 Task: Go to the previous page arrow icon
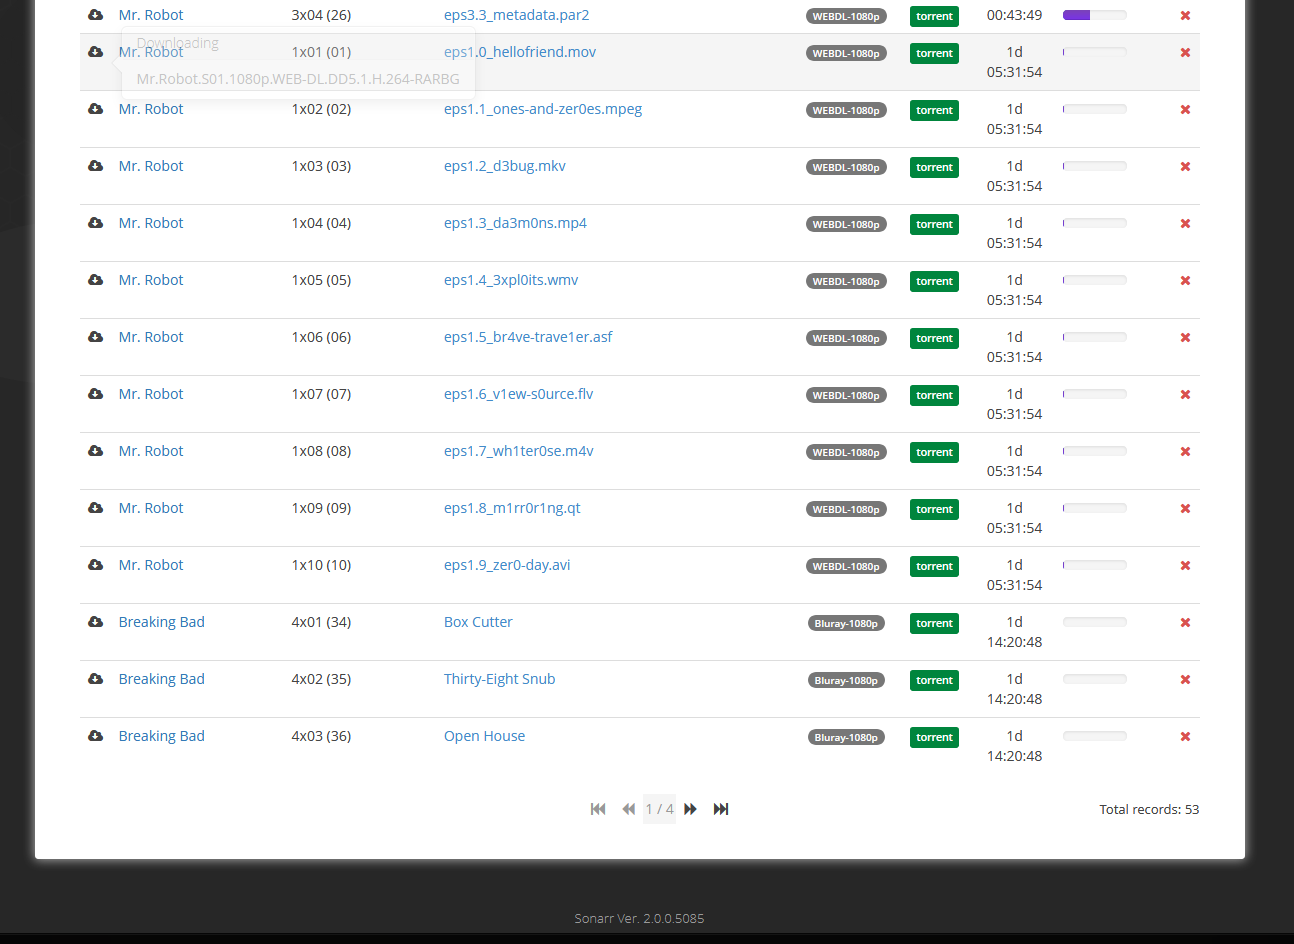[x=628, y=809]
